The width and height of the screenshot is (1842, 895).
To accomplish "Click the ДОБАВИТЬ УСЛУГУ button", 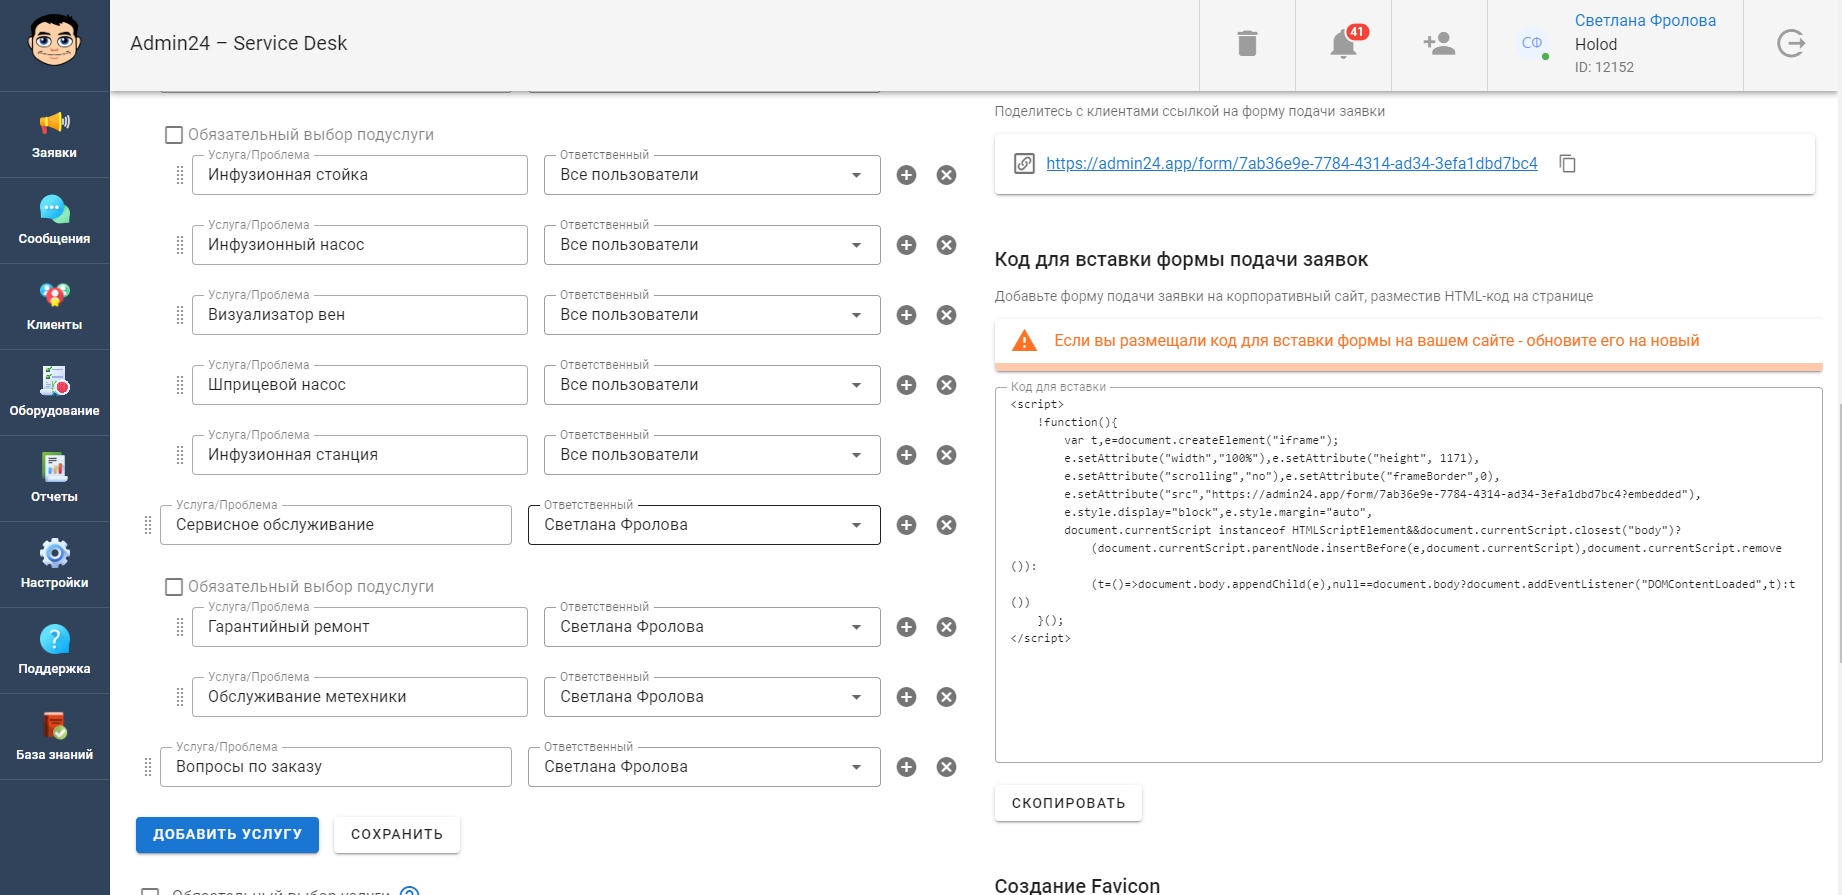I will click(x=227, y=835).
